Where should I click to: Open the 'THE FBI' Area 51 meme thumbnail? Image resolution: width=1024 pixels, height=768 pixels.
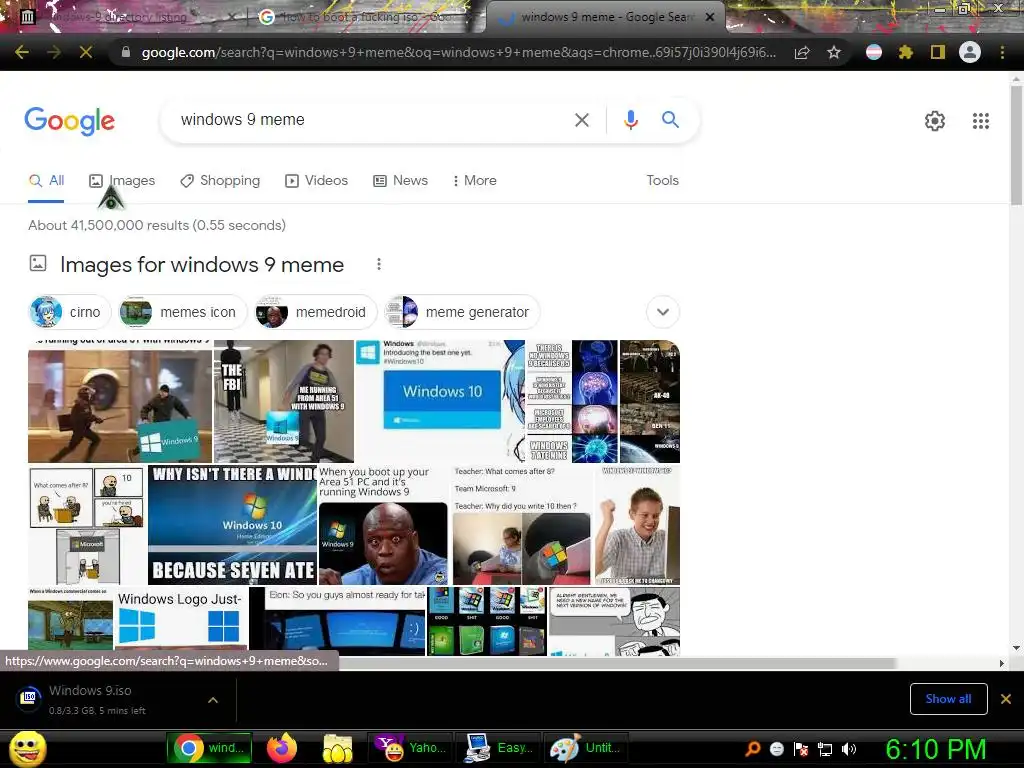pyautogui.click(x=283, y=401)
